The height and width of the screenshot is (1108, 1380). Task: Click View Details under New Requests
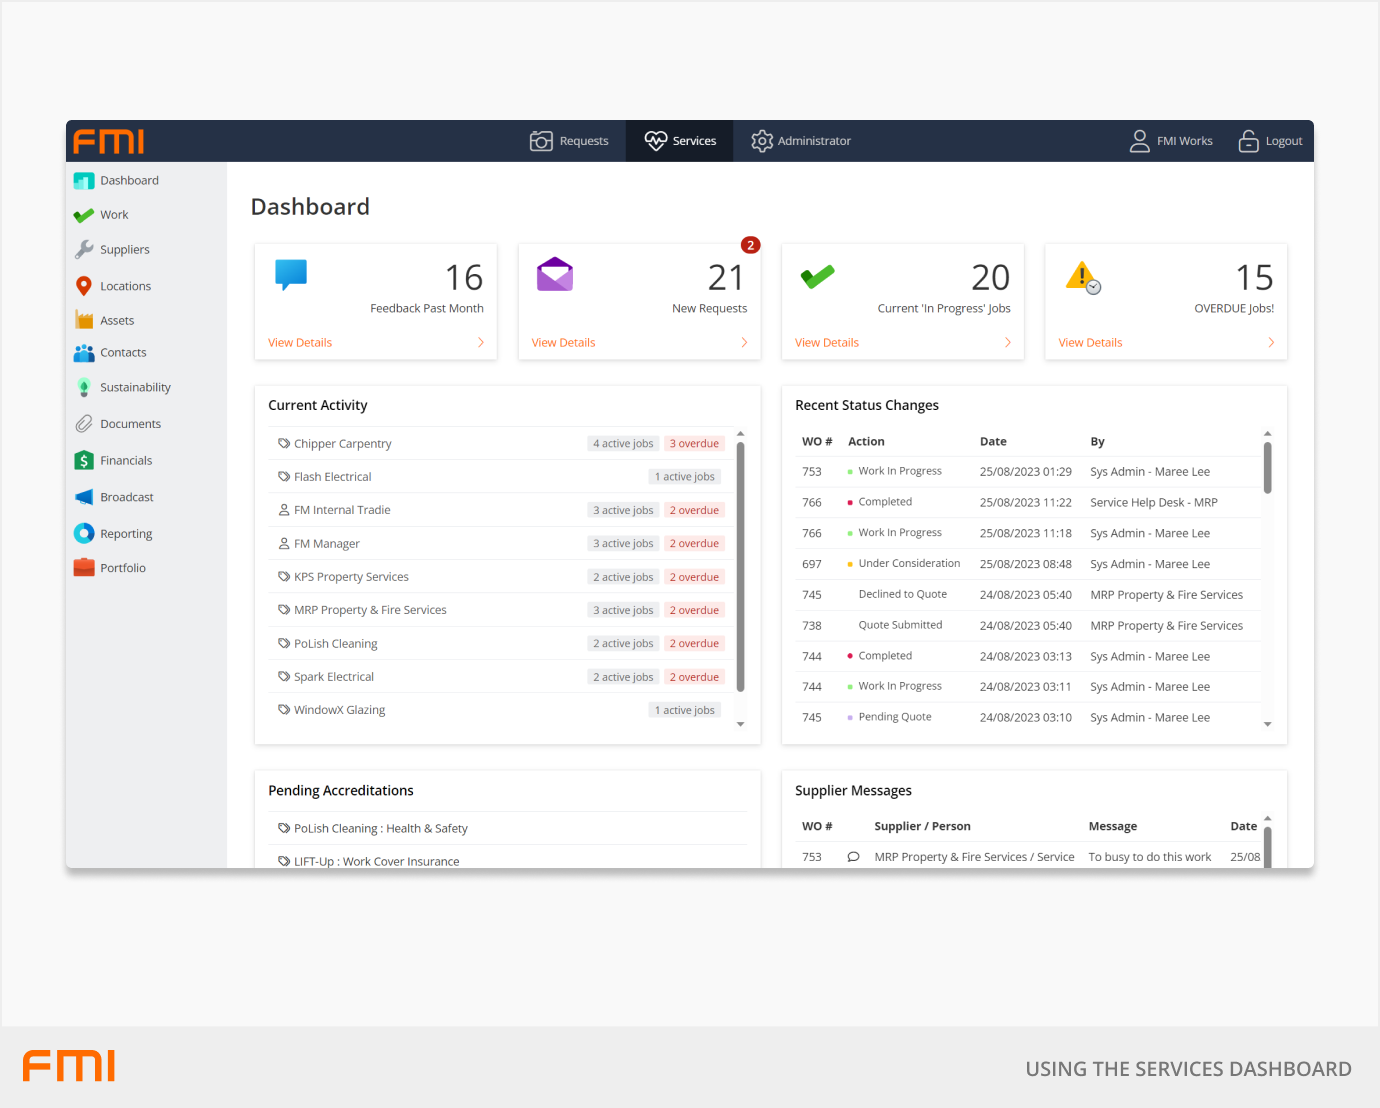click(563, 343)
